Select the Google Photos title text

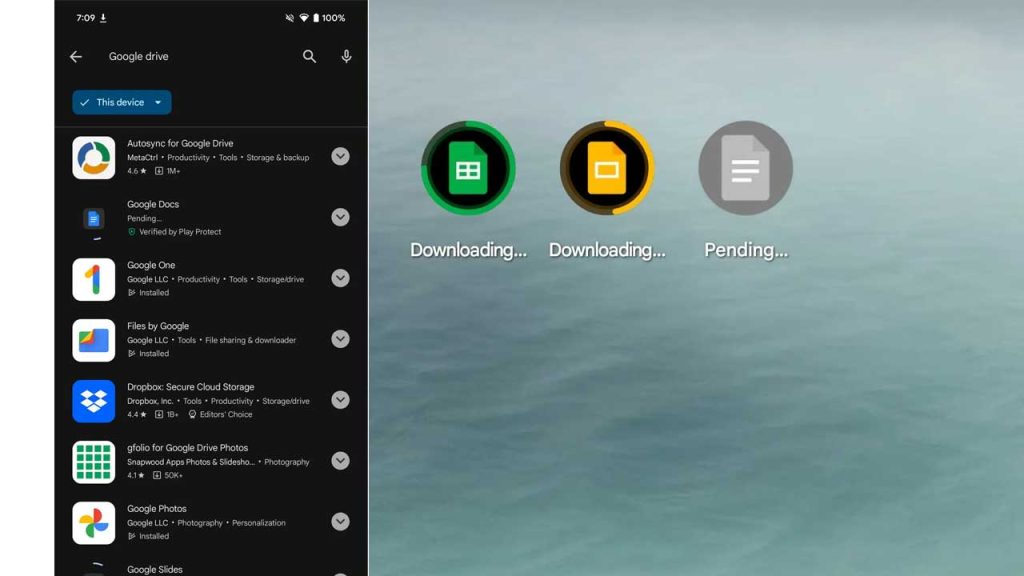157,509
